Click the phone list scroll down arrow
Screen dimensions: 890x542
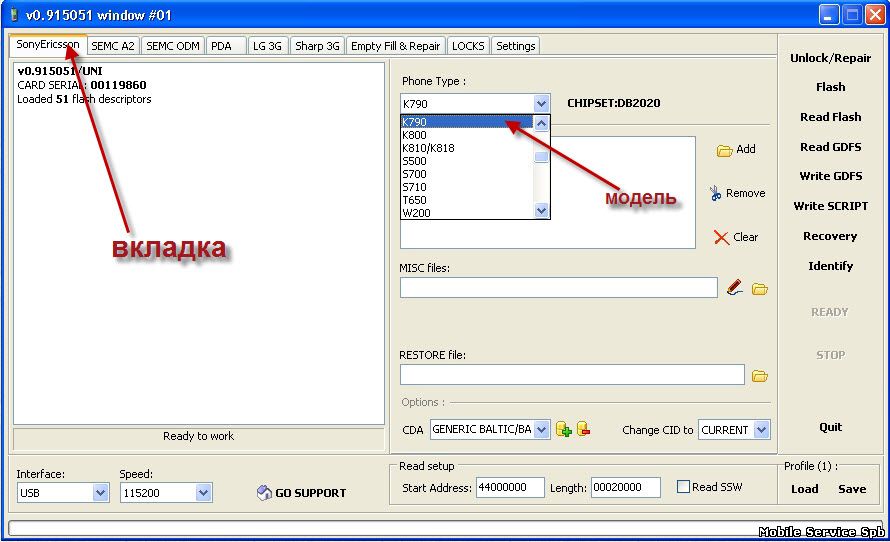[x=541, y=211]
